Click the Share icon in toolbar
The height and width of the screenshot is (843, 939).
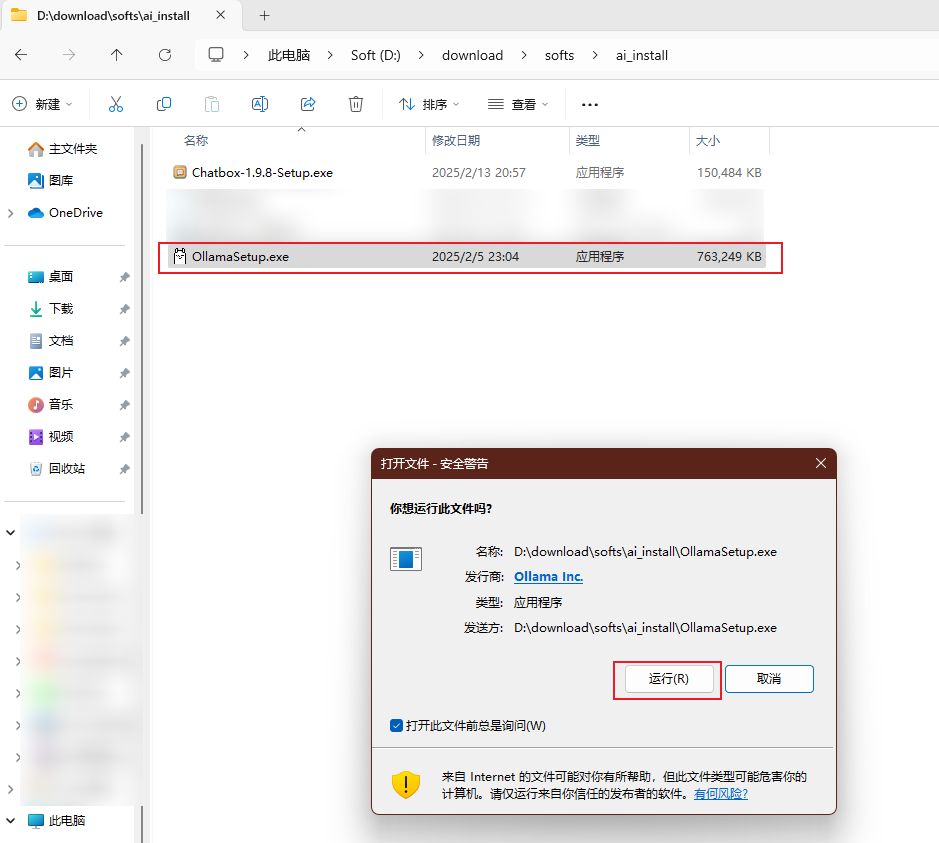click(308, 104)
